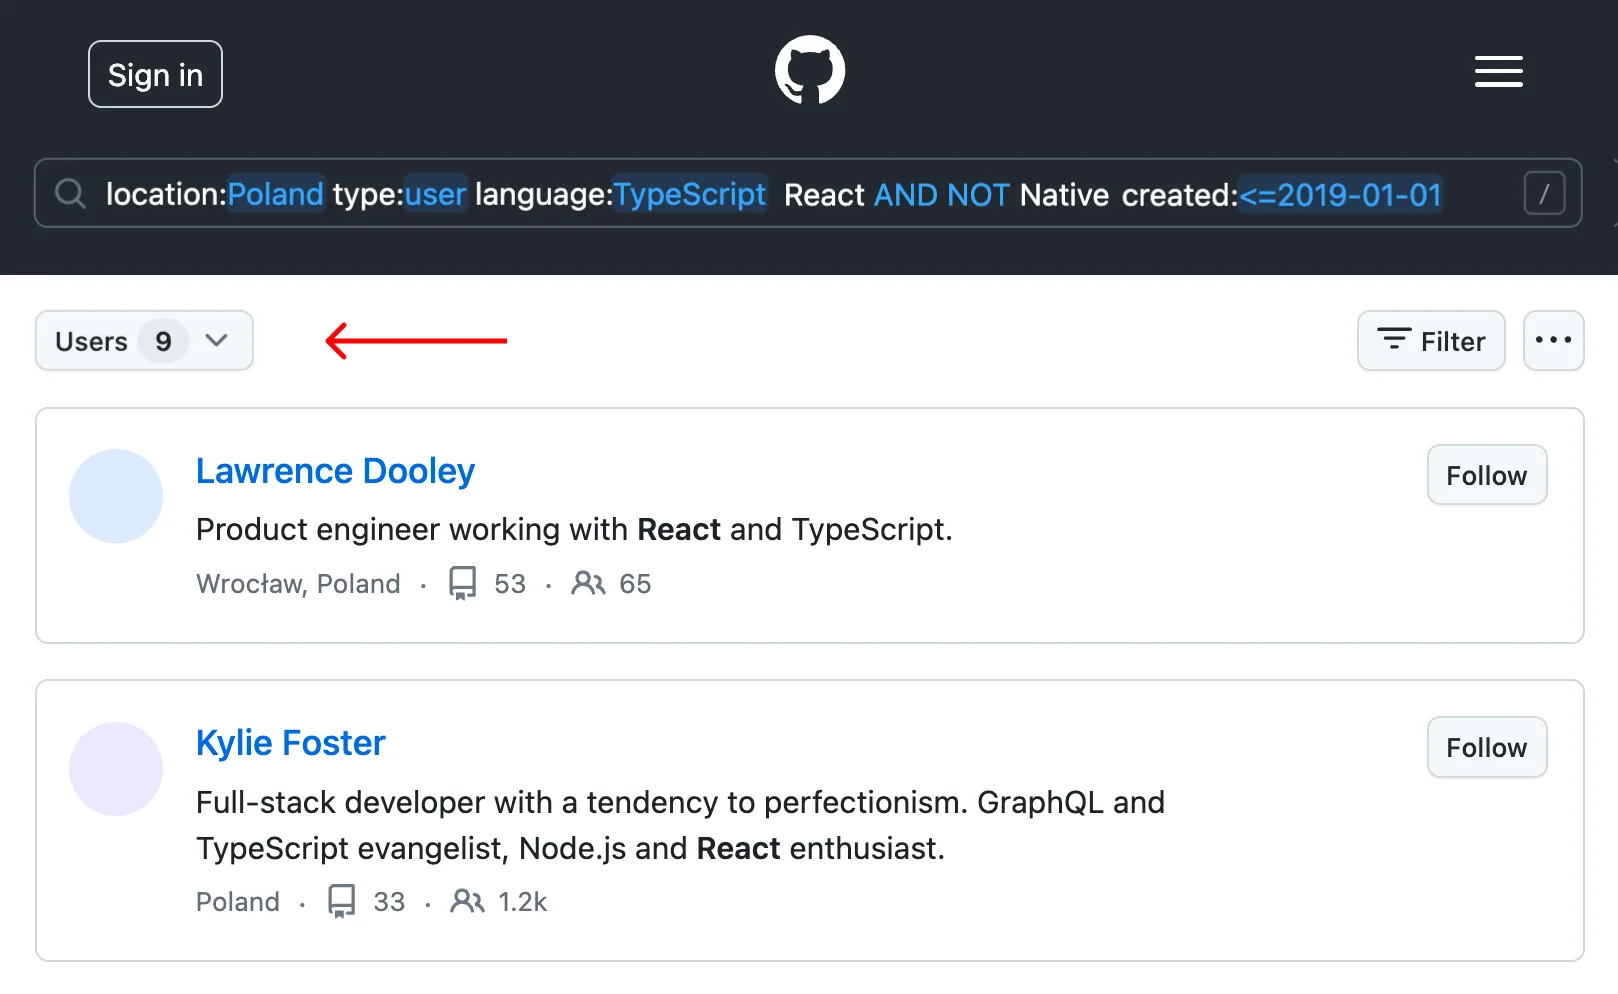Open Lawrence Dooley's profile link
This screenshot has width=1618, height=994.
click(x=335, y=471)
